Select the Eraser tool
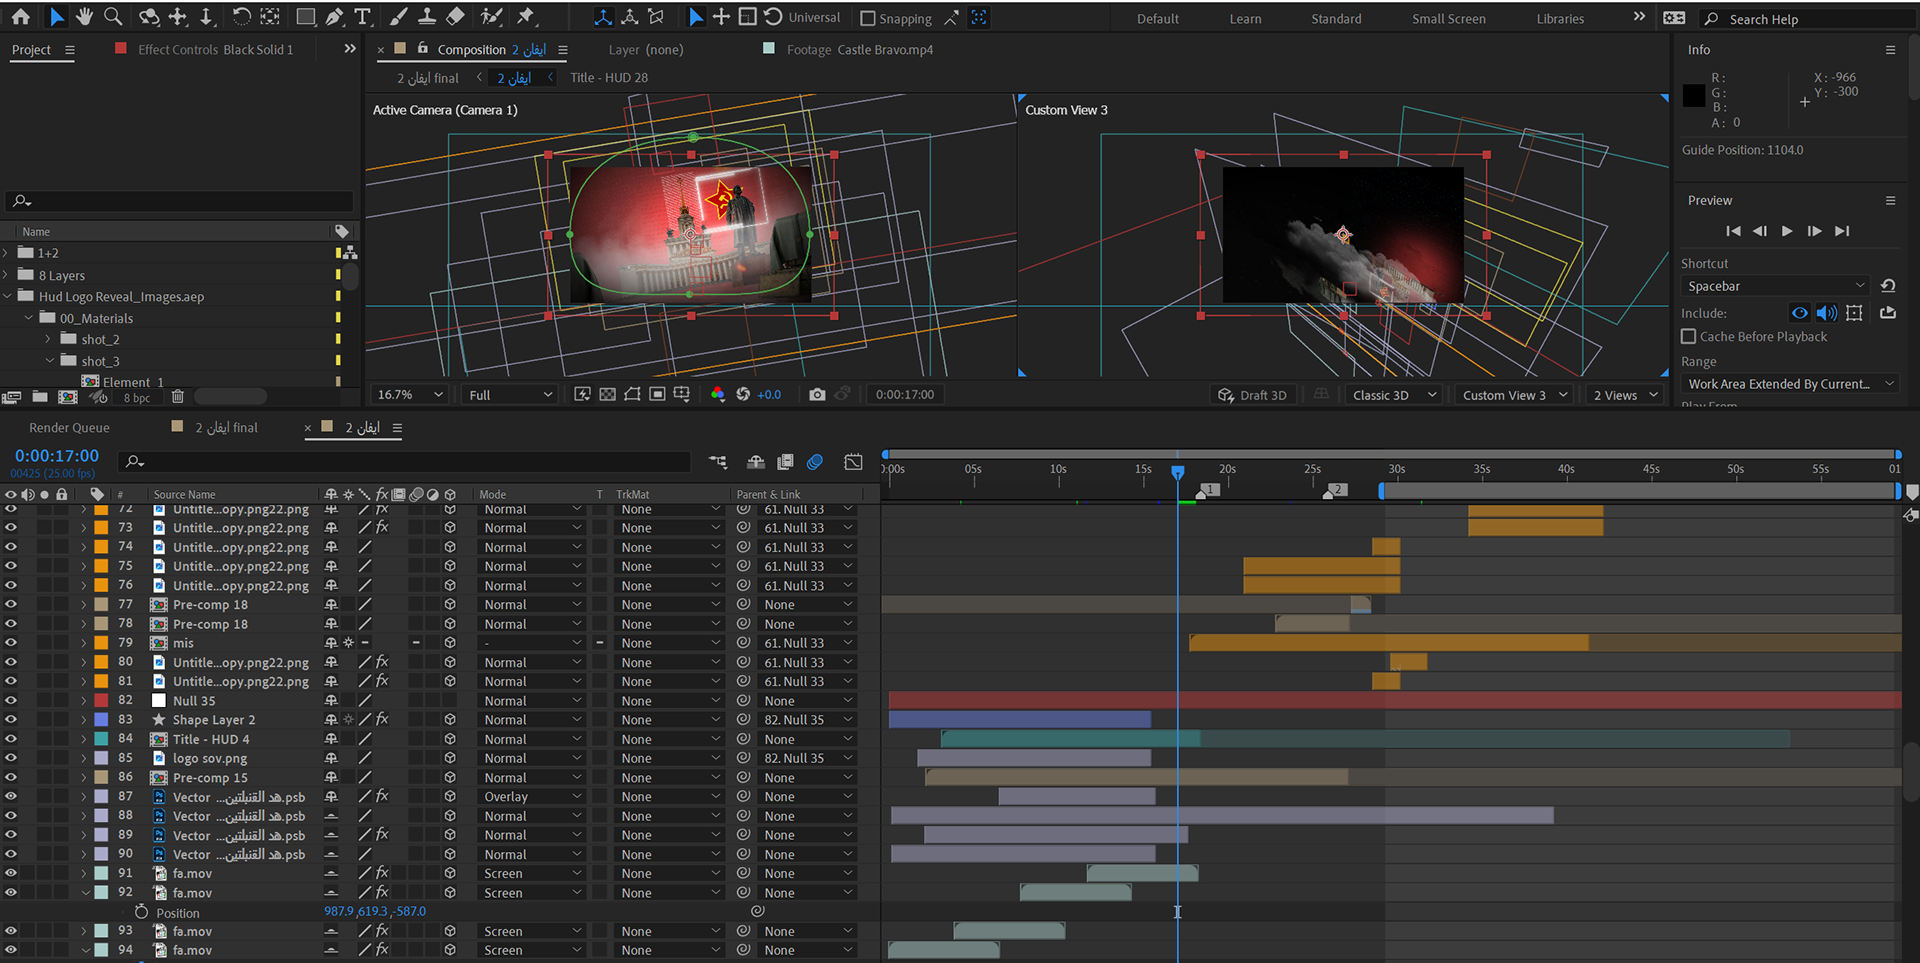Screen dimensions: 1920x963 pos(455,17)
